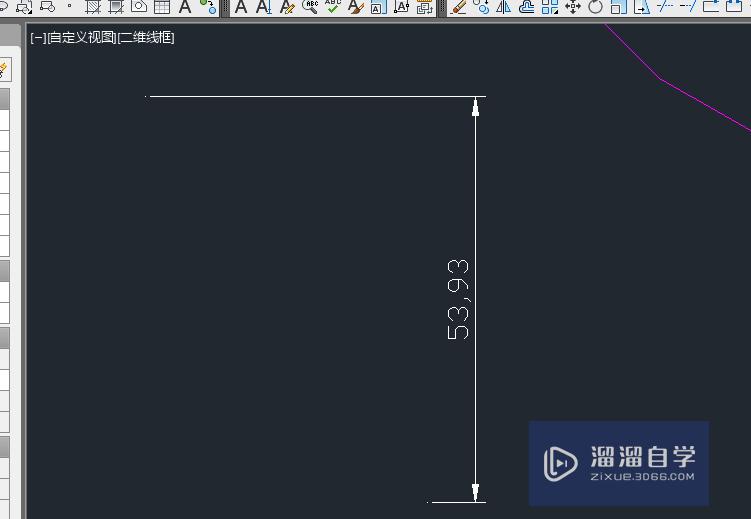Select the 53,93 dimension text
The width and height of the screenshot is (751, 519).
(457, 299)
